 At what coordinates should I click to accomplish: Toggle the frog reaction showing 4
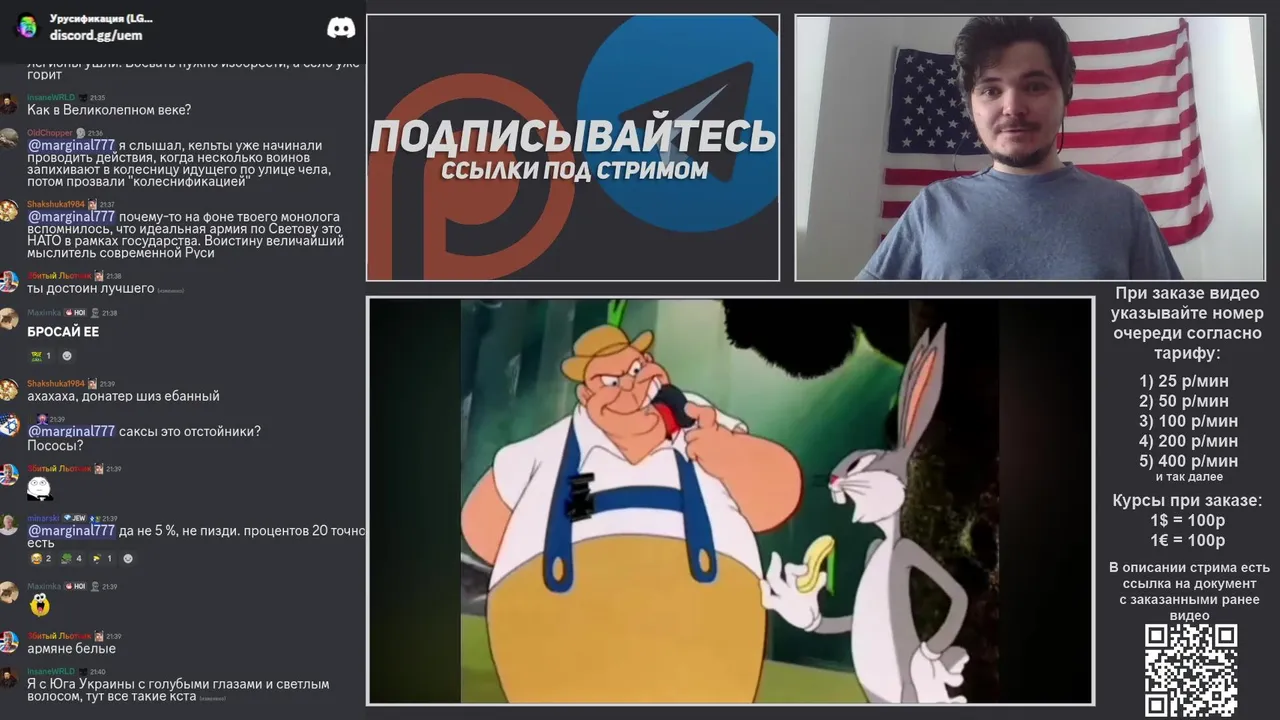72,558
